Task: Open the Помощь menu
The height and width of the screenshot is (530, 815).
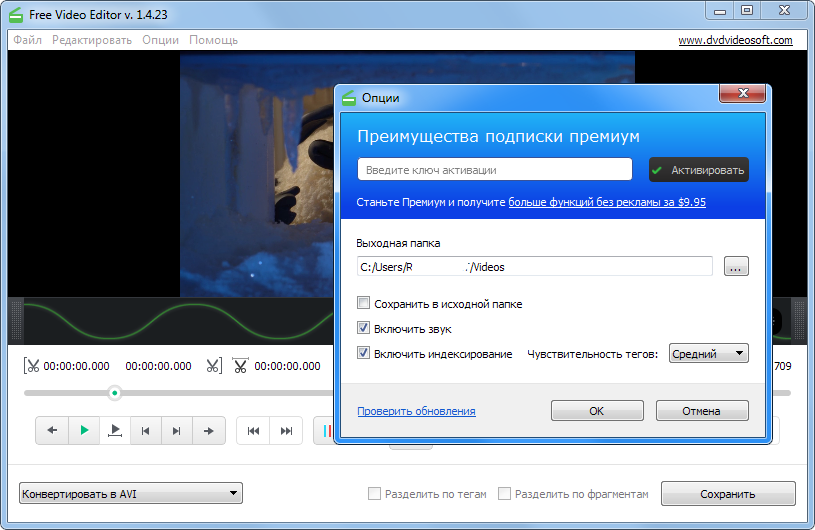Action: 213,40
